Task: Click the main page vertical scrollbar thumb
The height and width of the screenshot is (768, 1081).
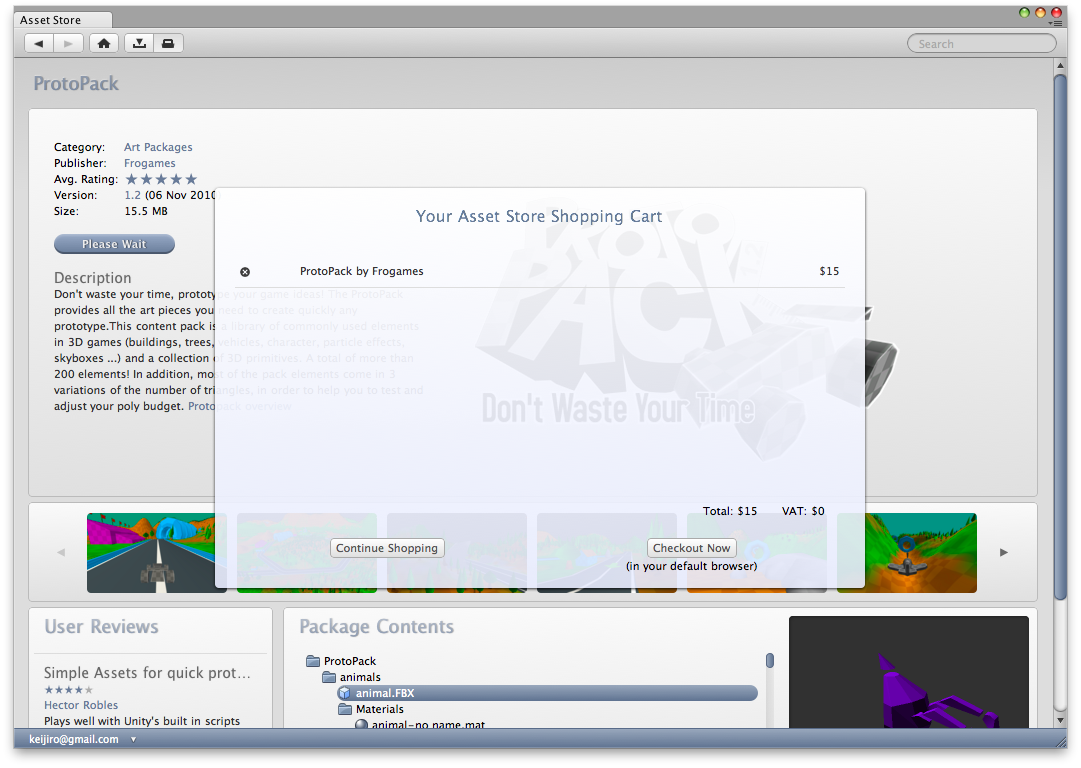Action: click(x=1060, y=336)
